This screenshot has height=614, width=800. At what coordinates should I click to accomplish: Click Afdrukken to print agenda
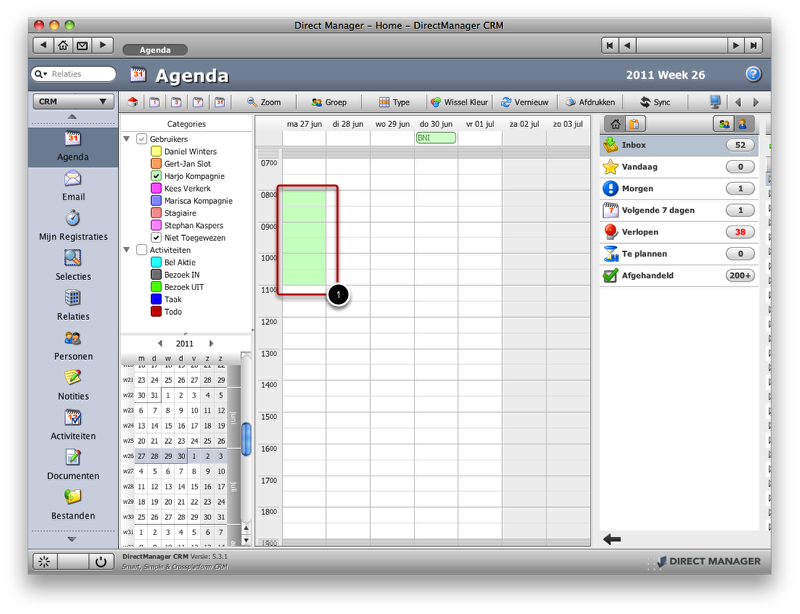coord(590,102)
